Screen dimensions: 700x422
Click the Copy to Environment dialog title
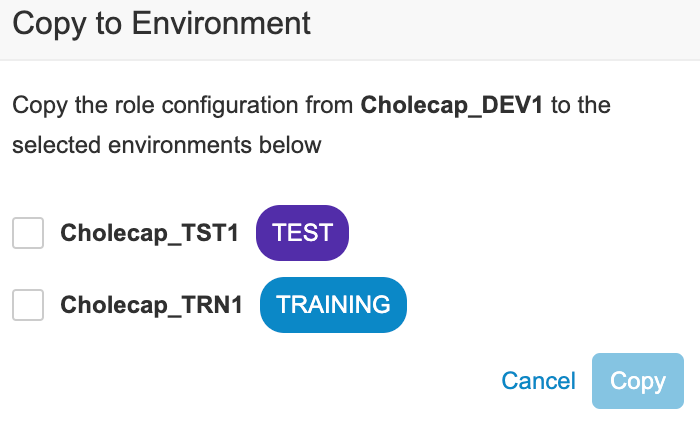[161, 22]
